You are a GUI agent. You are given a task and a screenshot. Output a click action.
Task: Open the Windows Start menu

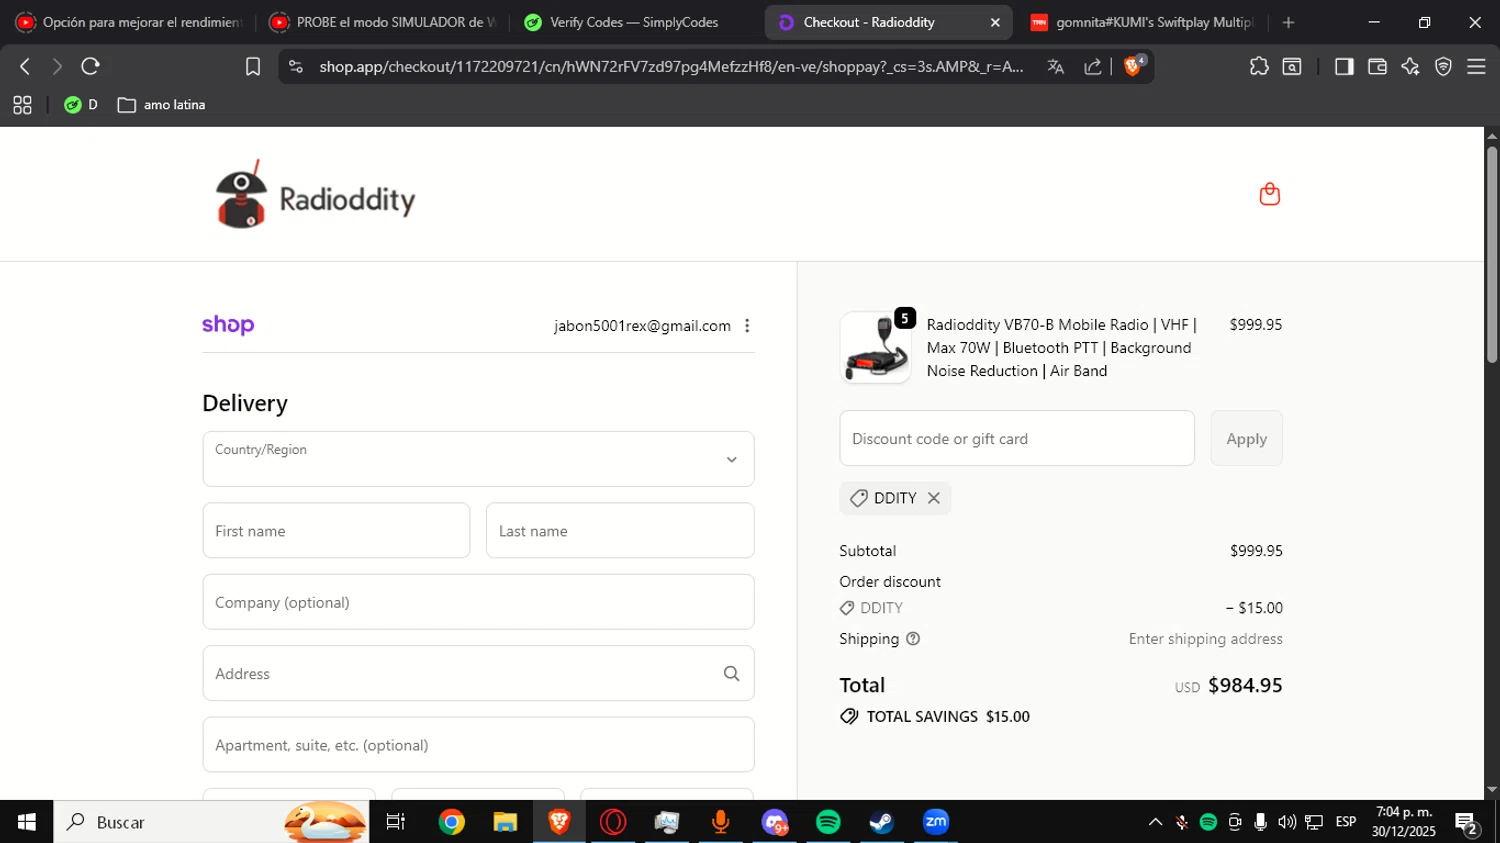(x=26, y=822)
